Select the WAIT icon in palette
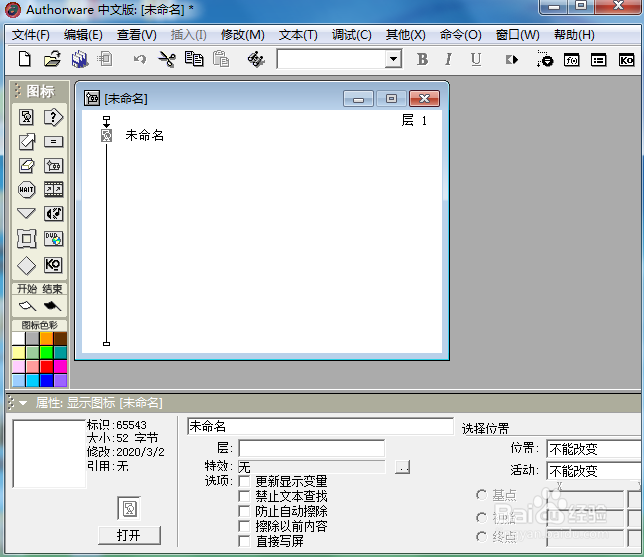Image resolution: width=644 pixels, height=557 pixels. [27, 190]
